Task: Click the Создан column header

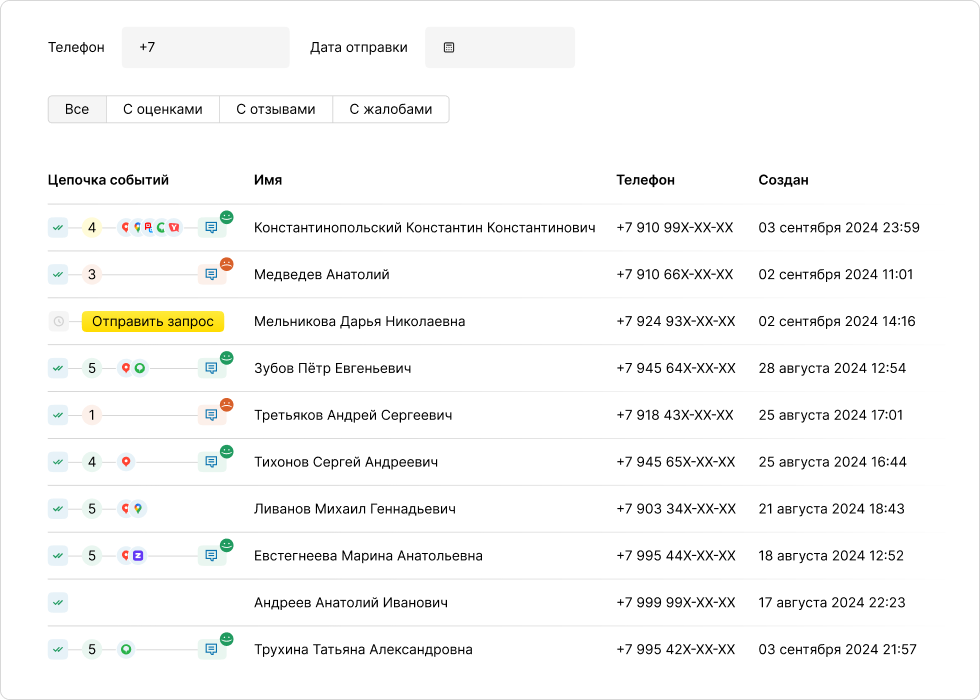Action: coord(783,180)
